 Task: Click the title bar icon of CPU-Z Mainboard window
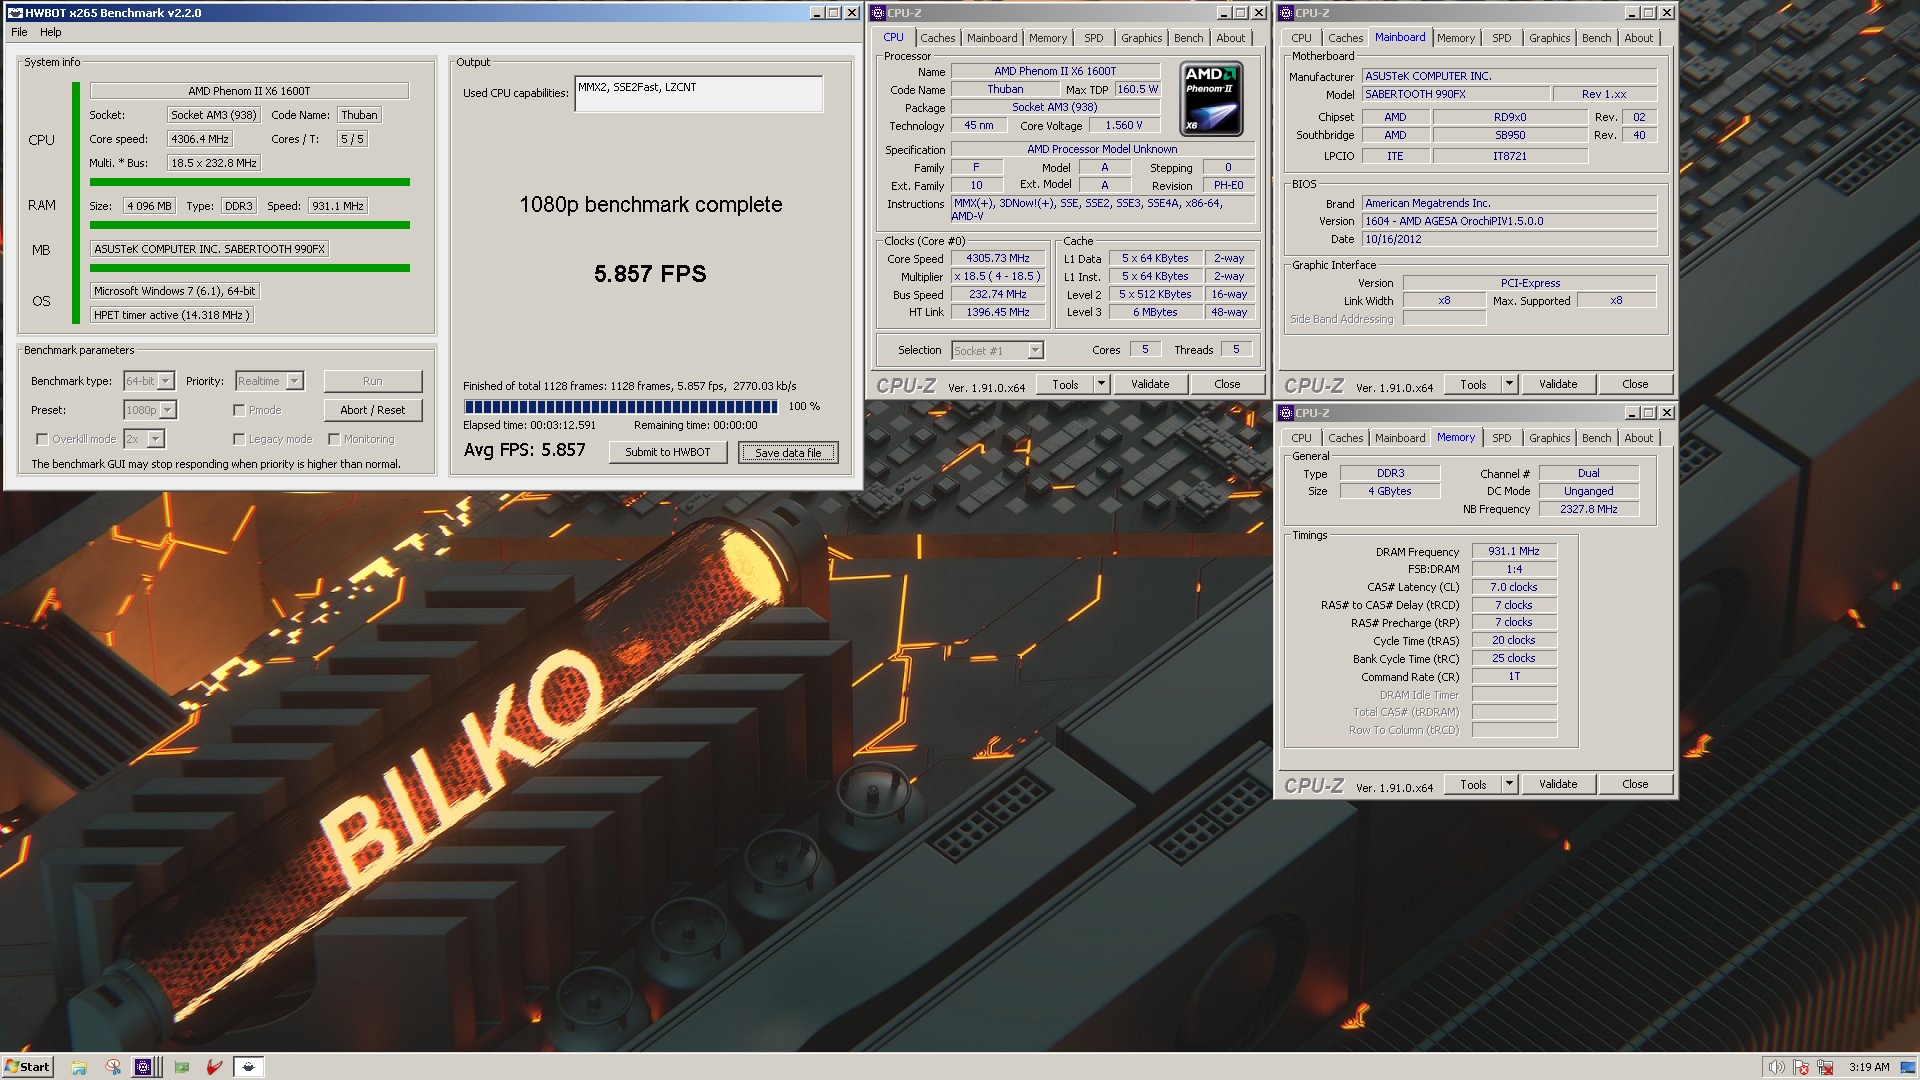point(1286,13)
